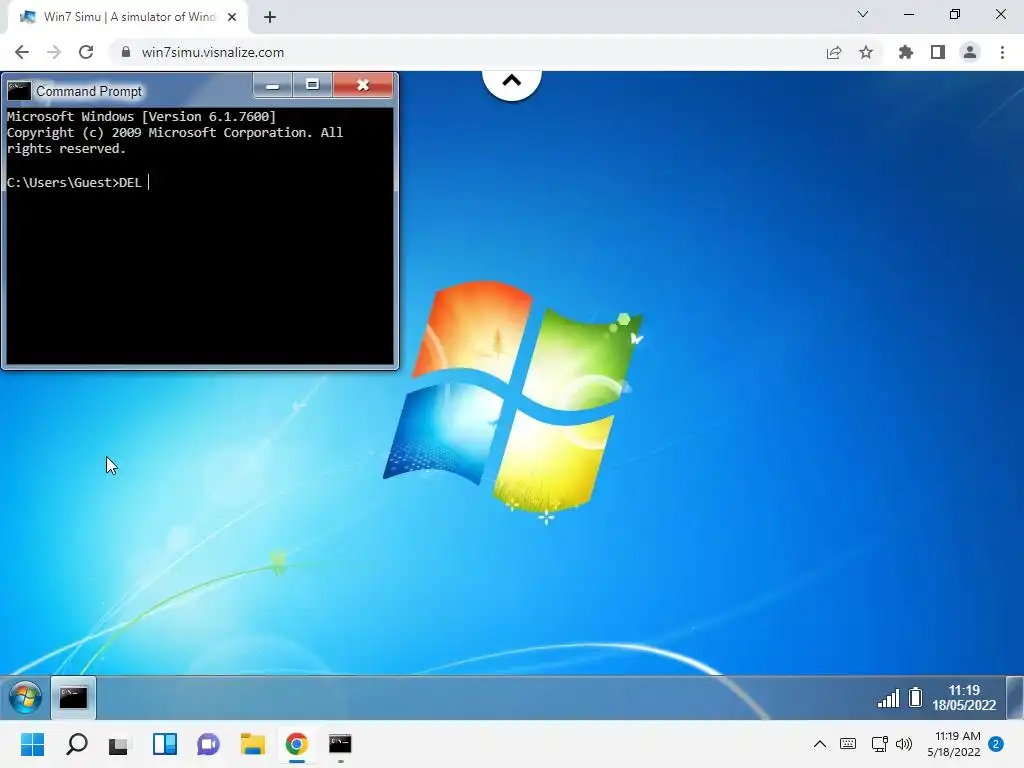
Task: Show hidden tray icons chevron
Action: [820, 744]
